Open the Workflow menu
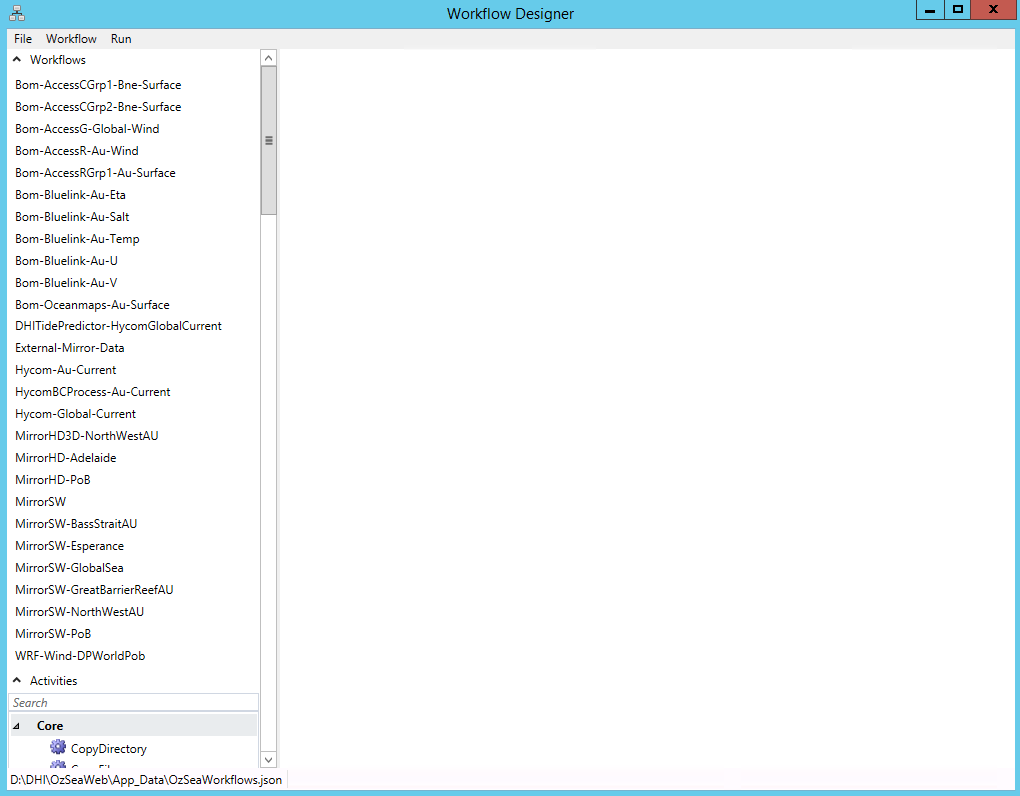1020x796 pixels. click(x=71, y=39)
